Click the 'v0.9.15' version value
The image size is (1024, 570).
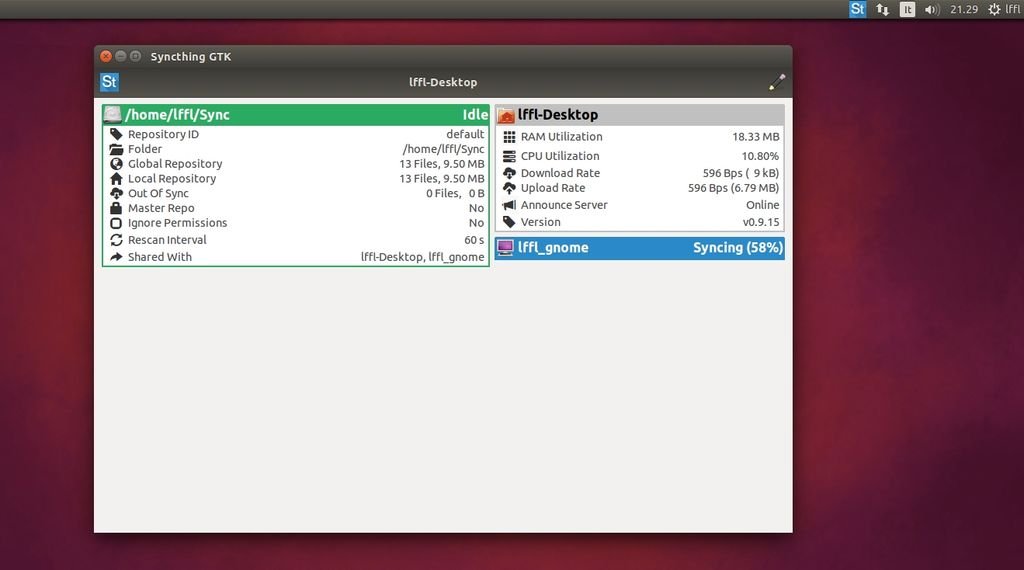[x=761, y=222]
